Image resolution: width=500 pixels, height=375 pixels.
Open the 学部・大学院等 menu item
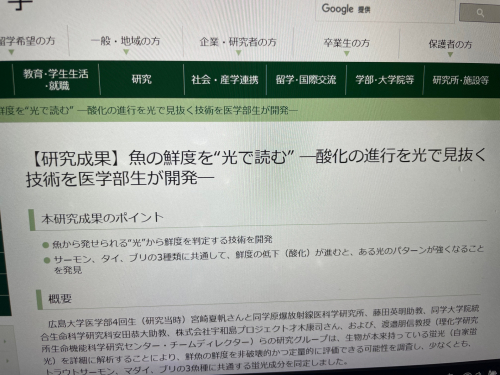coord(385,80)
